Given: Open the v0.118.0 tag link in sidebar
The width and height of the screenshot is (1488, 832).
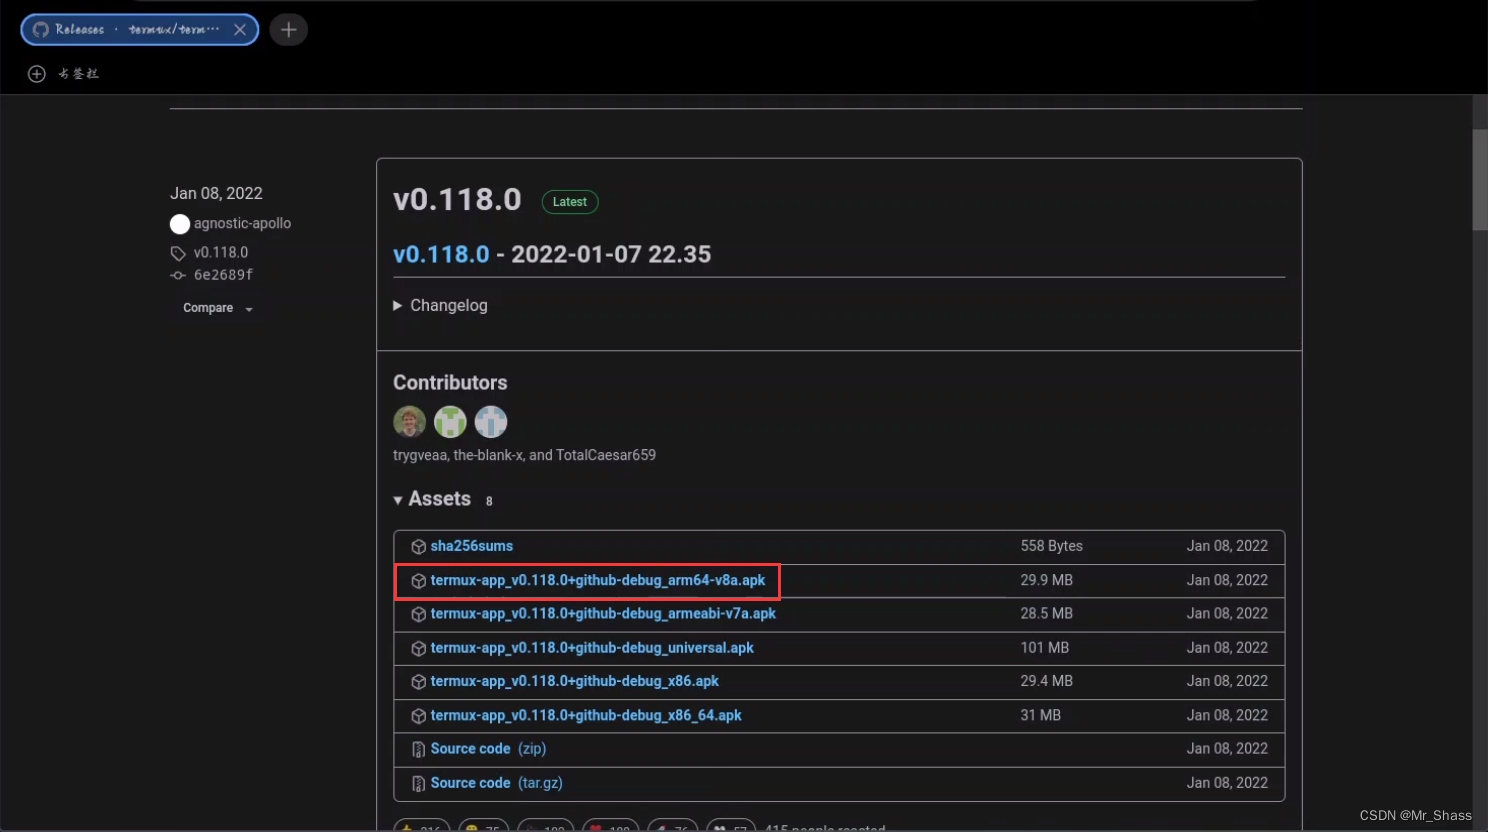Looking at the screenshot, I should [221, 253].
